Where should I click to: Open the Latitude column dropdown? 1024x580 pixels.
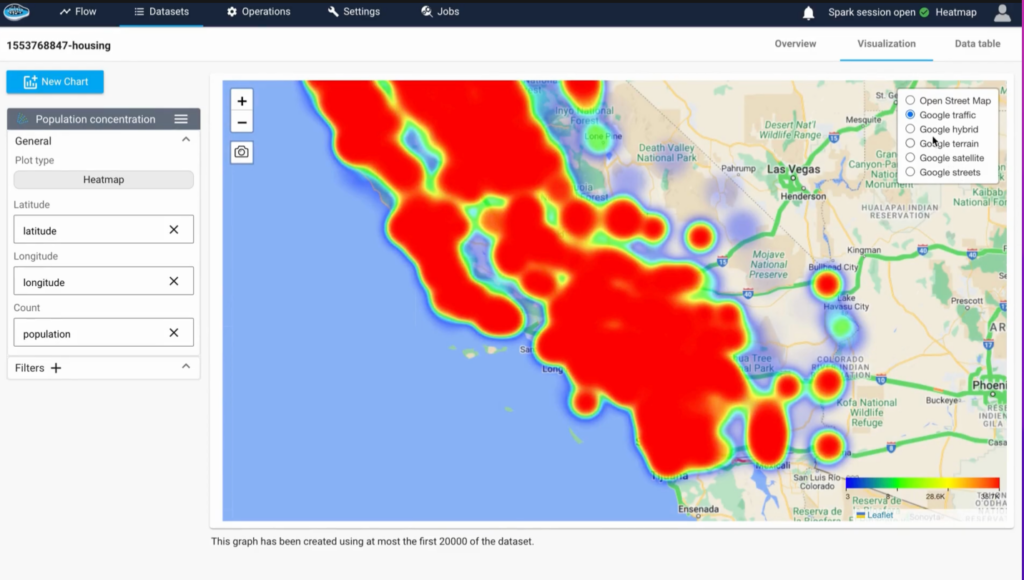coord(104,230)
